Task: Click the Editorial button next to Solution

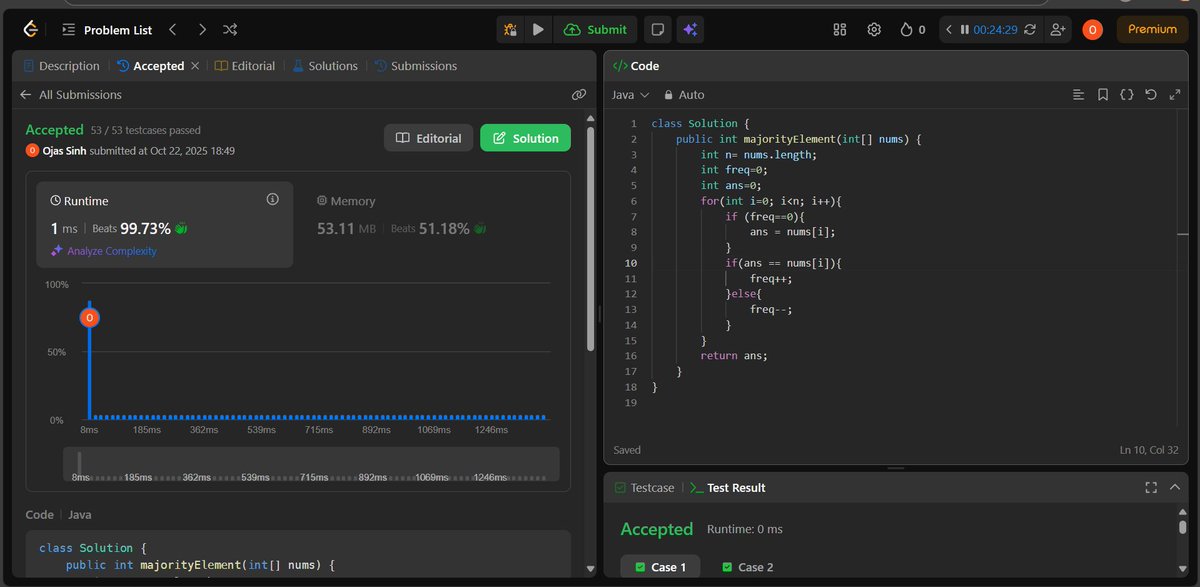Action: [x=428, y=138]
